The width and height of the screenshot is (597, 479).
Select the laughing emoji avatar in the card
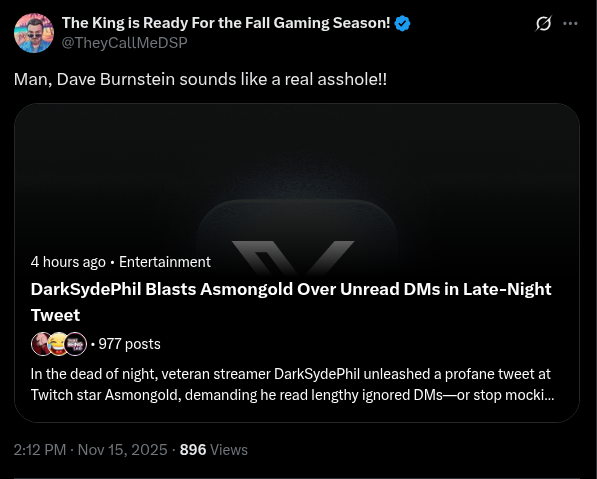58,344
